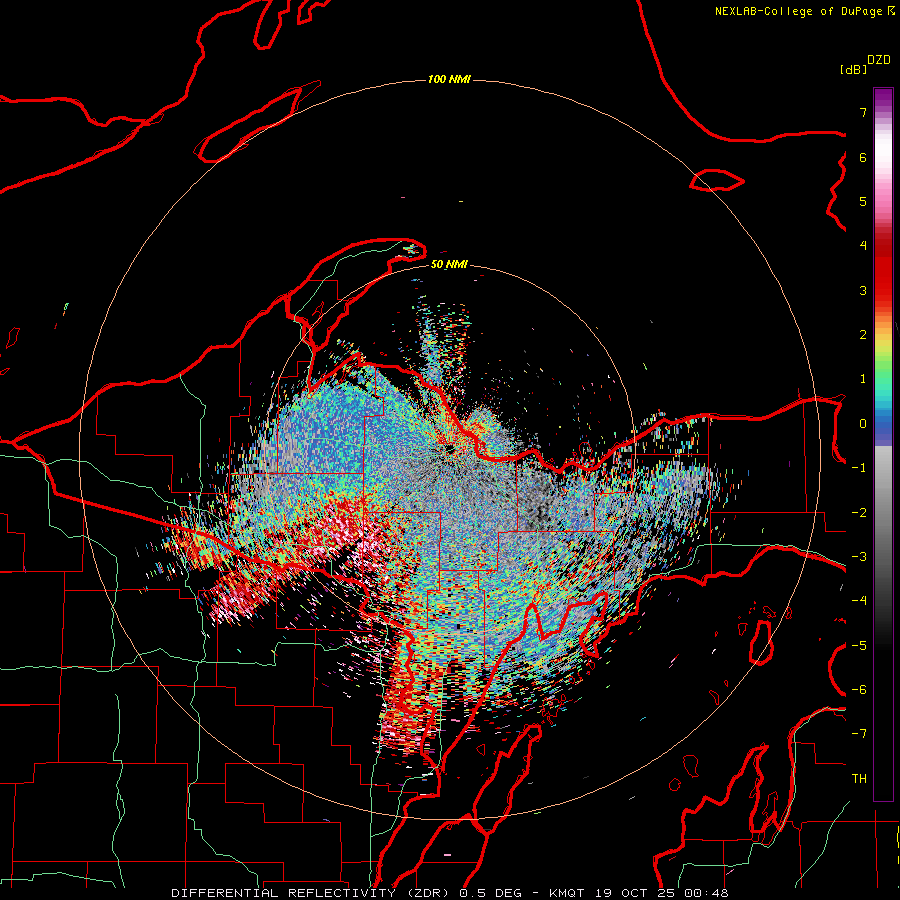Screen dimensions: 900x900
Task: Click the 'TH' label on color scale
Action: 859,778
